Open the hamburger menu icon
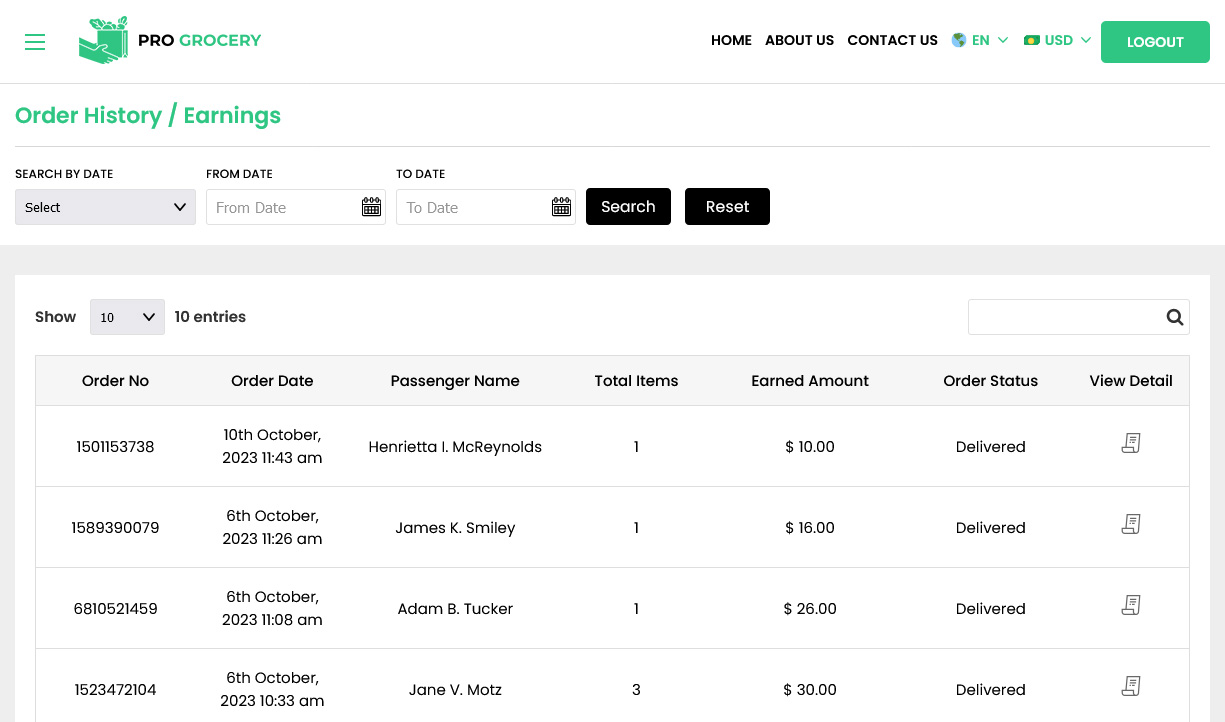1225x722 pixels. [x=35, y=42]
